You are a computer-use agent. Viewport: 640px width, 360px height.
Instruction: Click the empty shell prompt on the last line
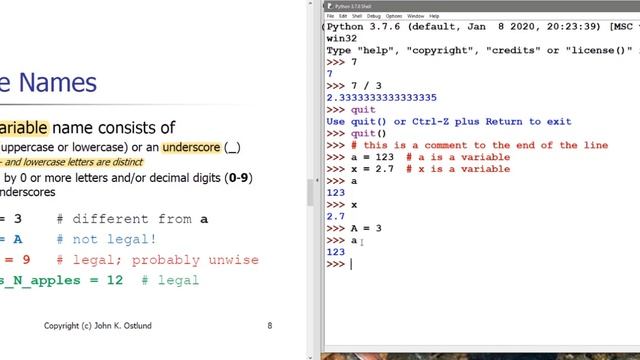(x=351, y=264)
